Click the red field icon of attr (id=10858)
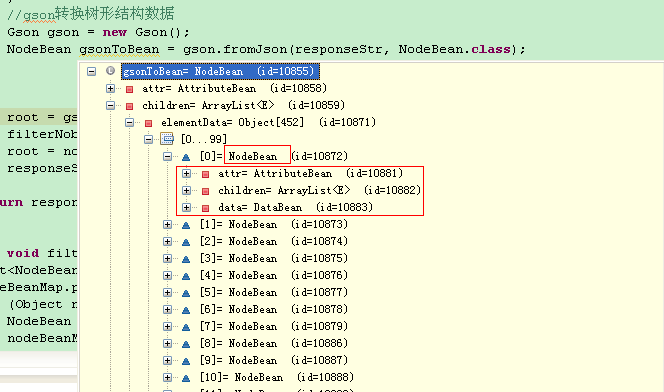Image resolution: width=664 pixels, height=392 pixels. [130, 89]
